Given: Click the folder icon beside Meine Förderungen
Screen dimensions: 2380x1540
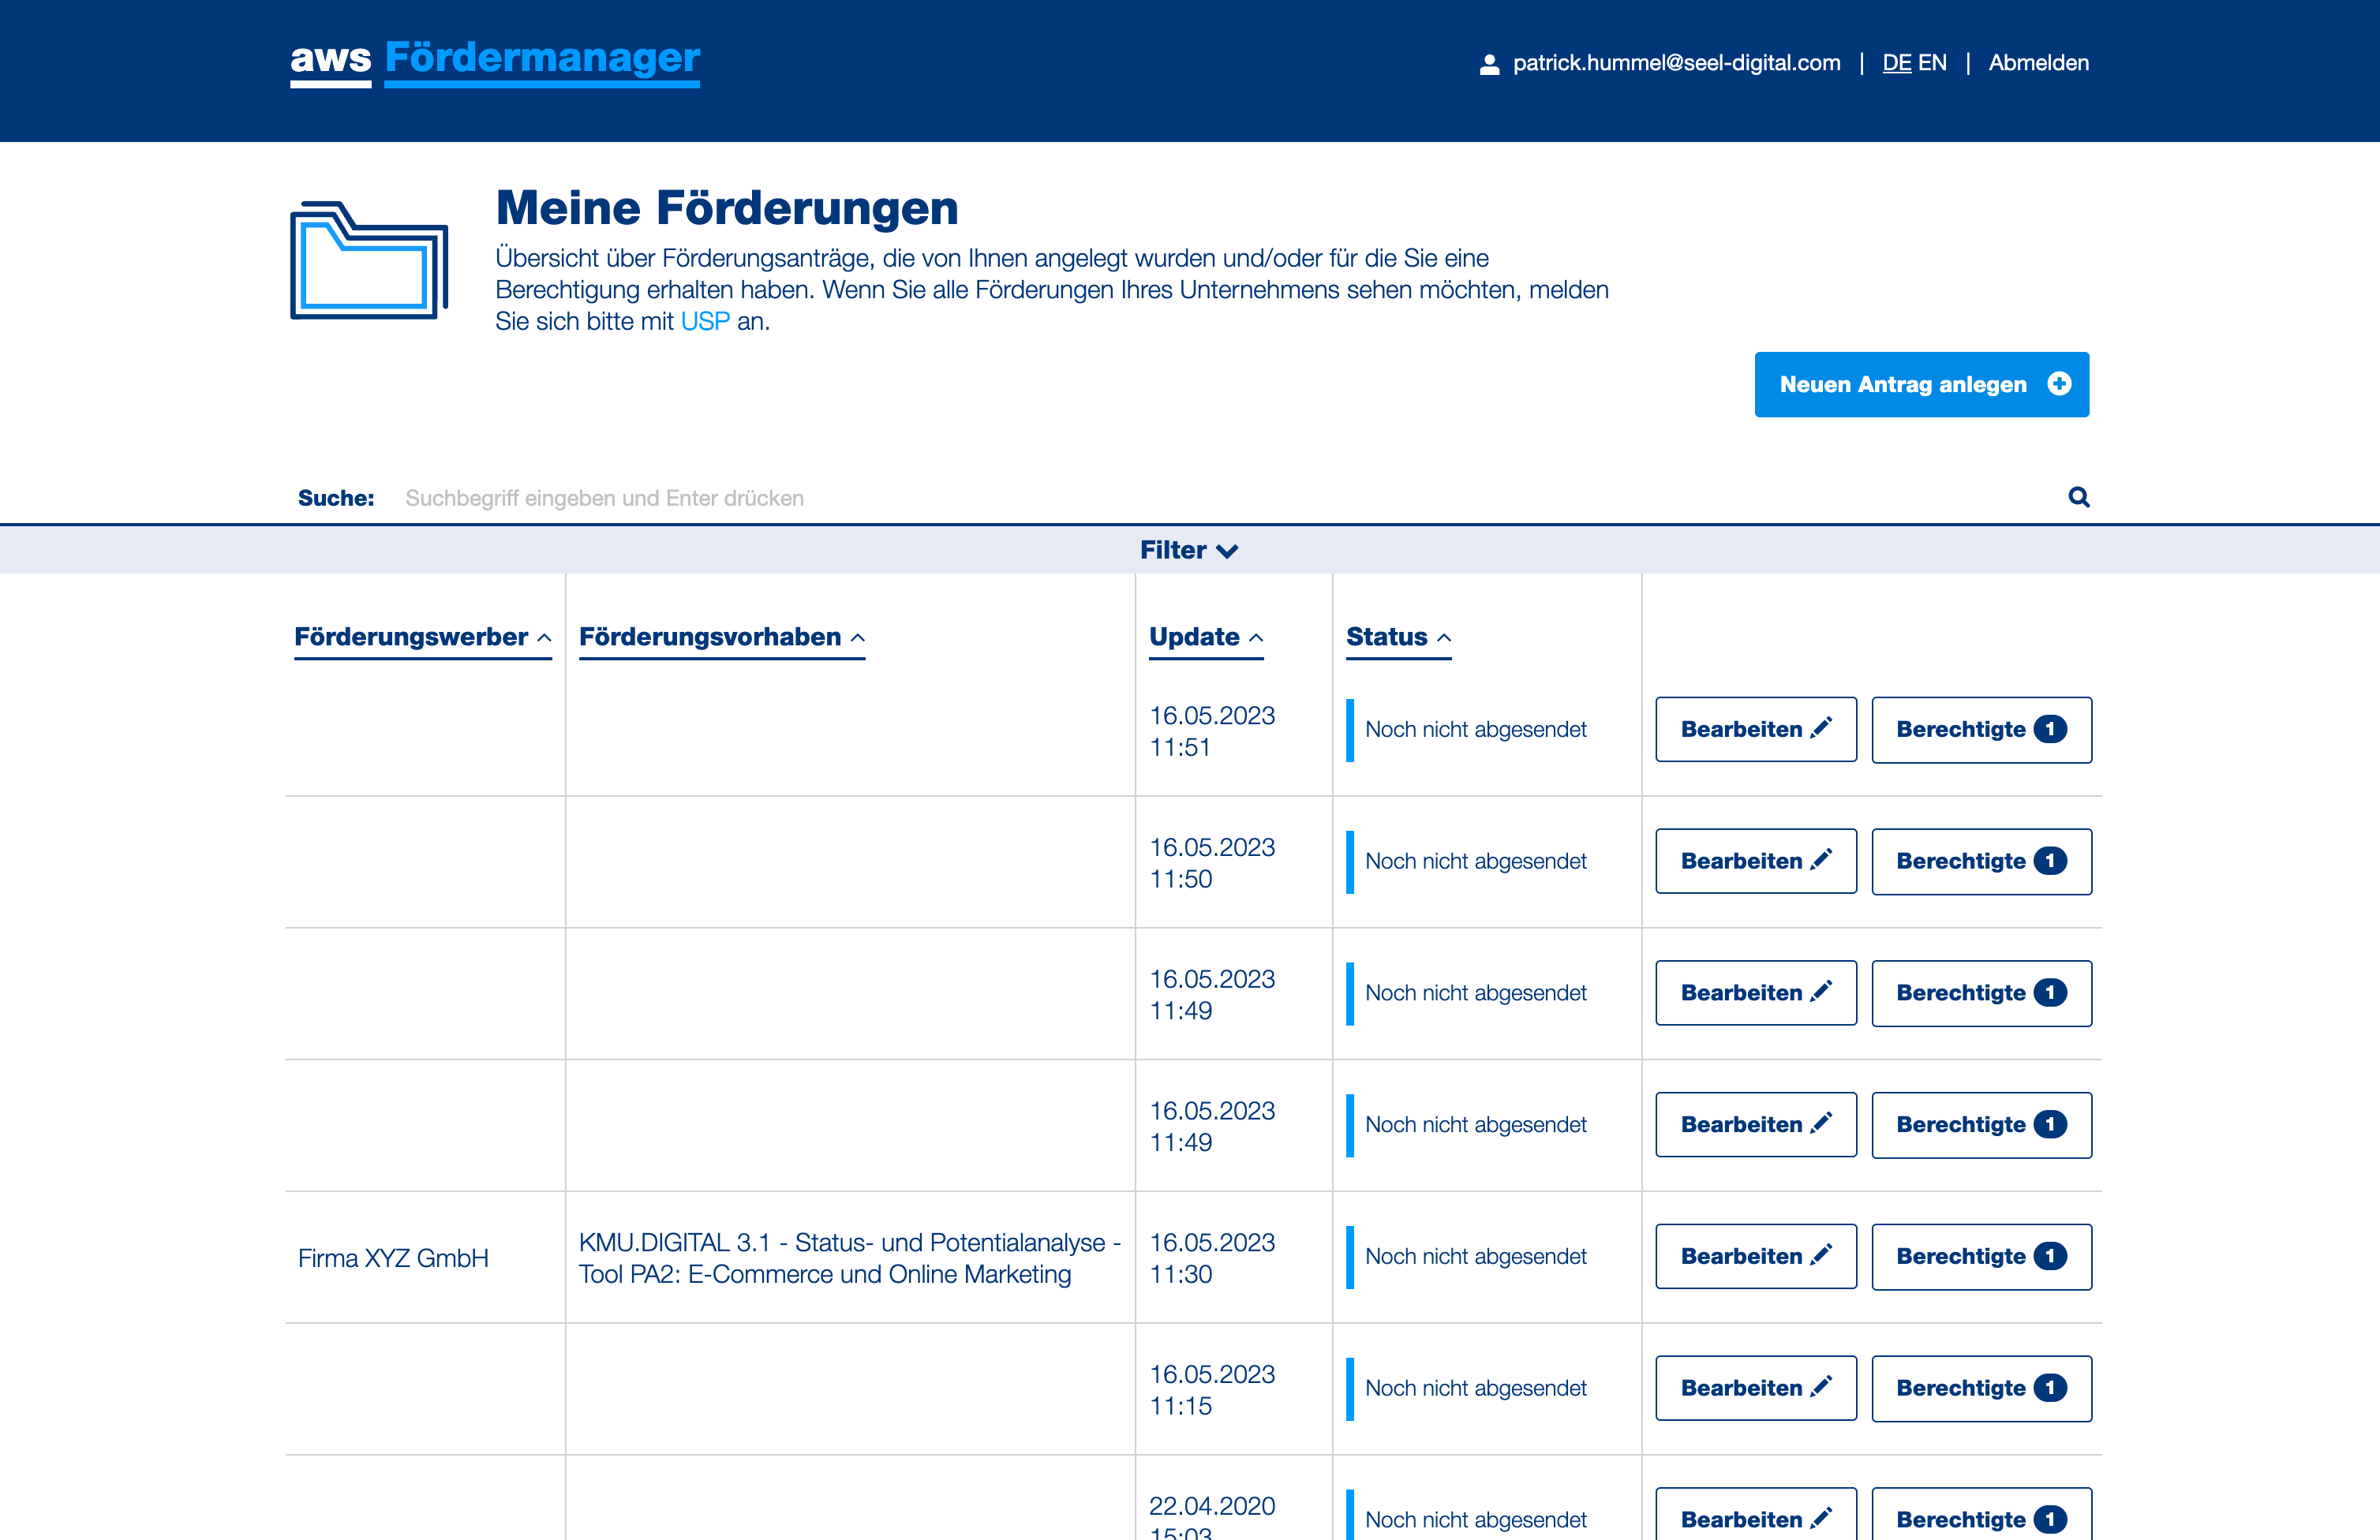Looking at the screenshot, I should (x=369, y=261).
